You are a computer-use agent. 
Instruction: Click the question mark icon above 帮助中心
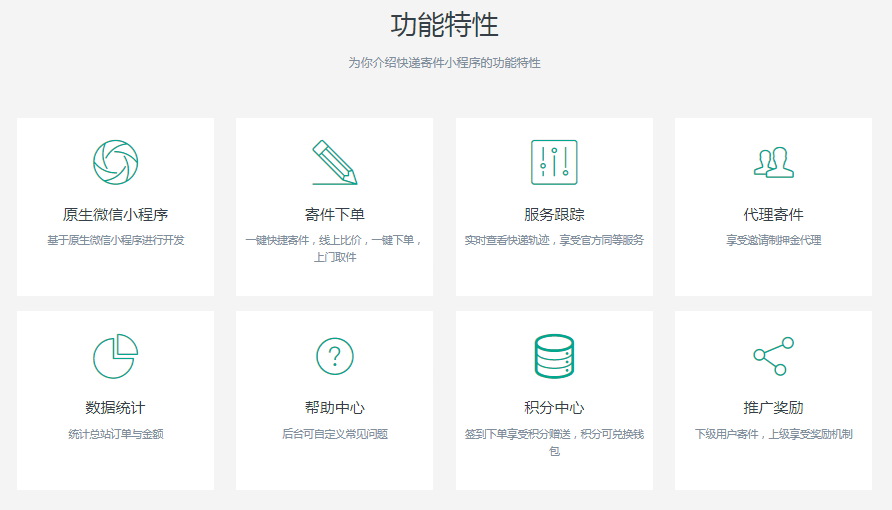coord(334,356)
